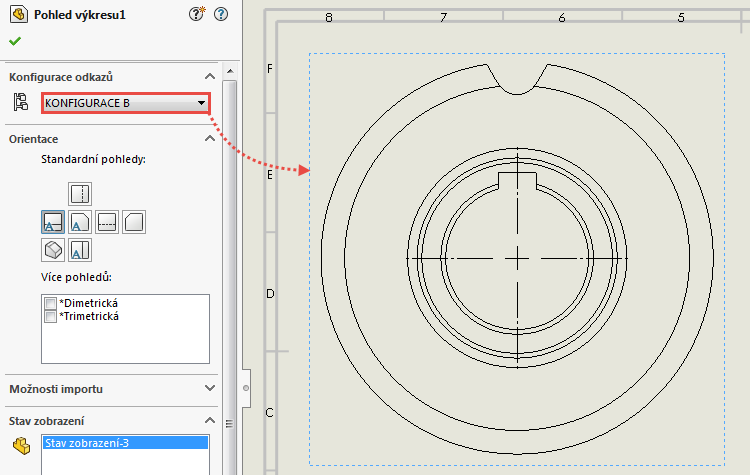Image resolution: width=750 pixels, height=475 pixels.
Task: Click the Pohled výkresu1 panel title
Action: tap(80, 15)
